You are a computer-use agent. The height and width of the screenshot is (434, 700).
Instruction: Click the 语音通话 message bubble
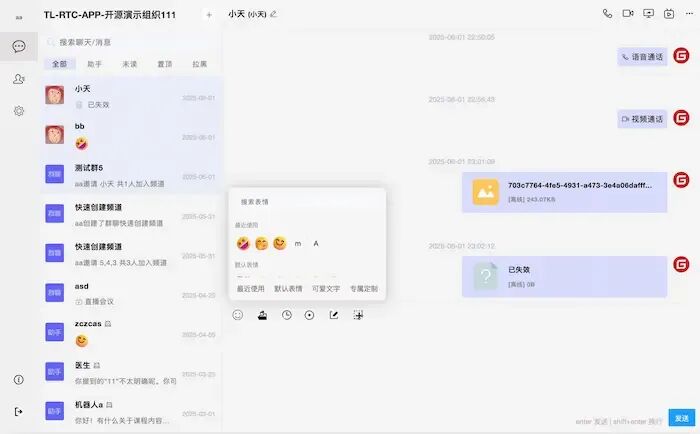click(x=642, y=57)
